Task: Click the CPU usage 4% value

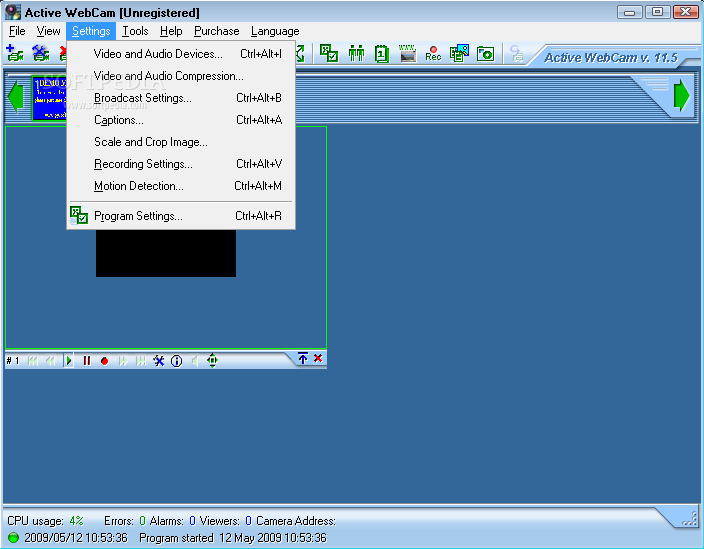Action: [76, 521]
